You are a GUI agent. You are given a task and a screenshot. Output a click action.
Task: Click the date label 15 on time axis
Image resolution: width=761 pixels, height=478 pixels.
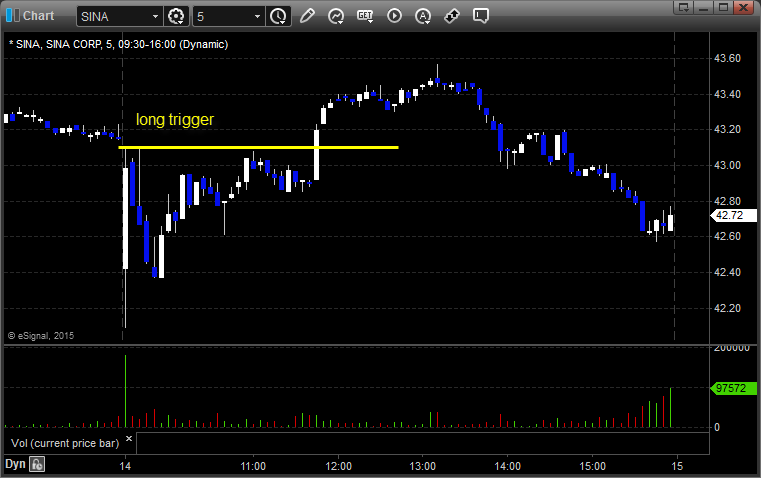[677, 466]
